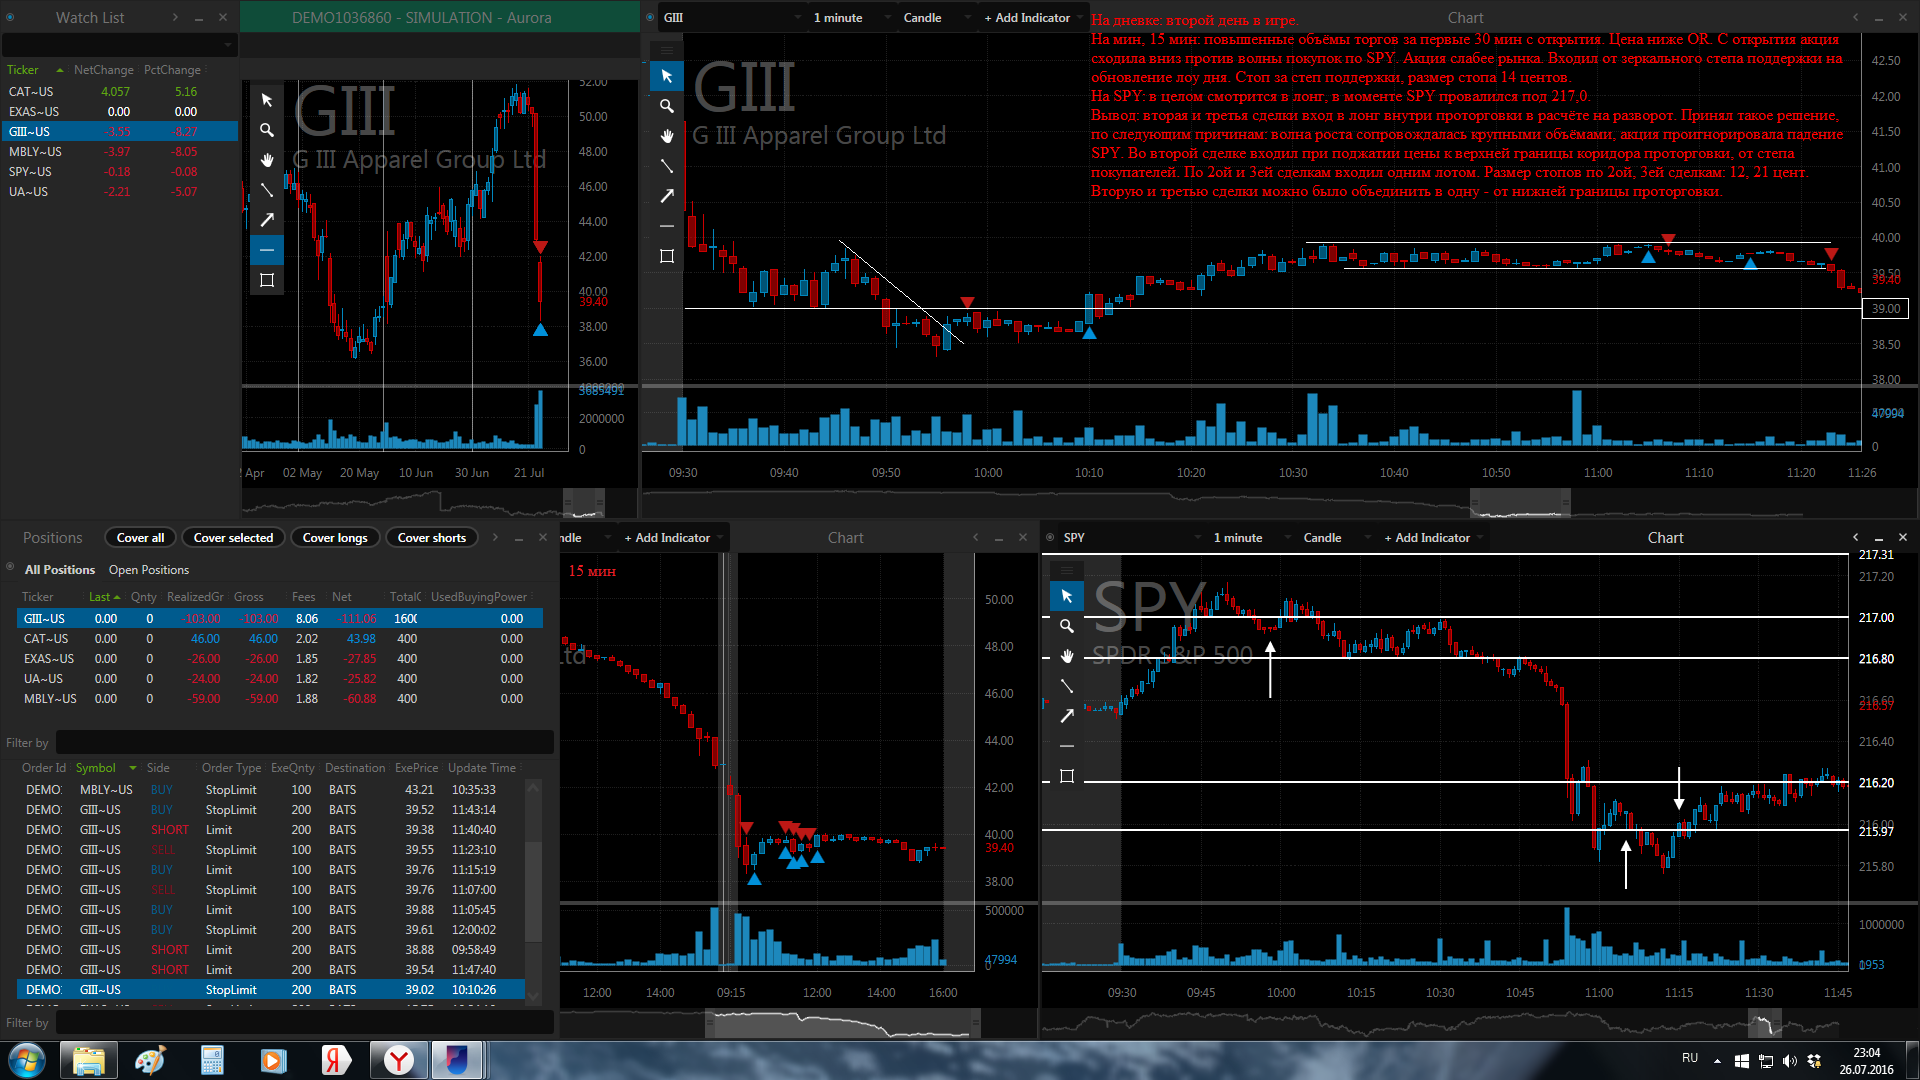
Task: Select the MBLY~US row in the watch list
Action: (119, 152)
